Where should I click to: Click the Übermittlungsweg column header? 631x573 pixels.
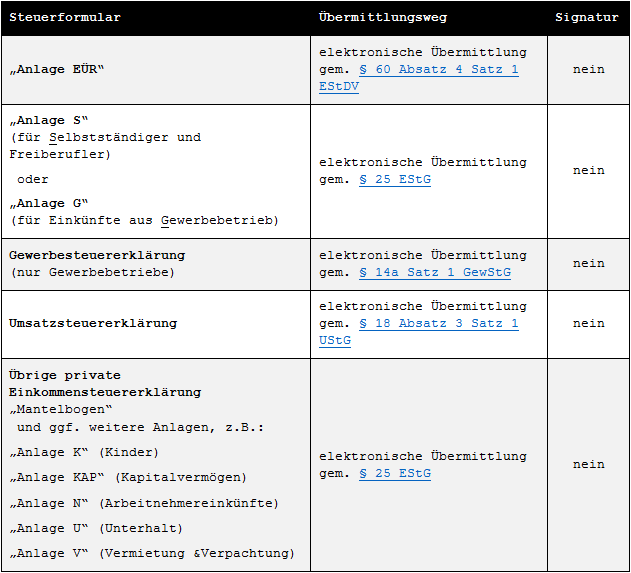[383, 17]
